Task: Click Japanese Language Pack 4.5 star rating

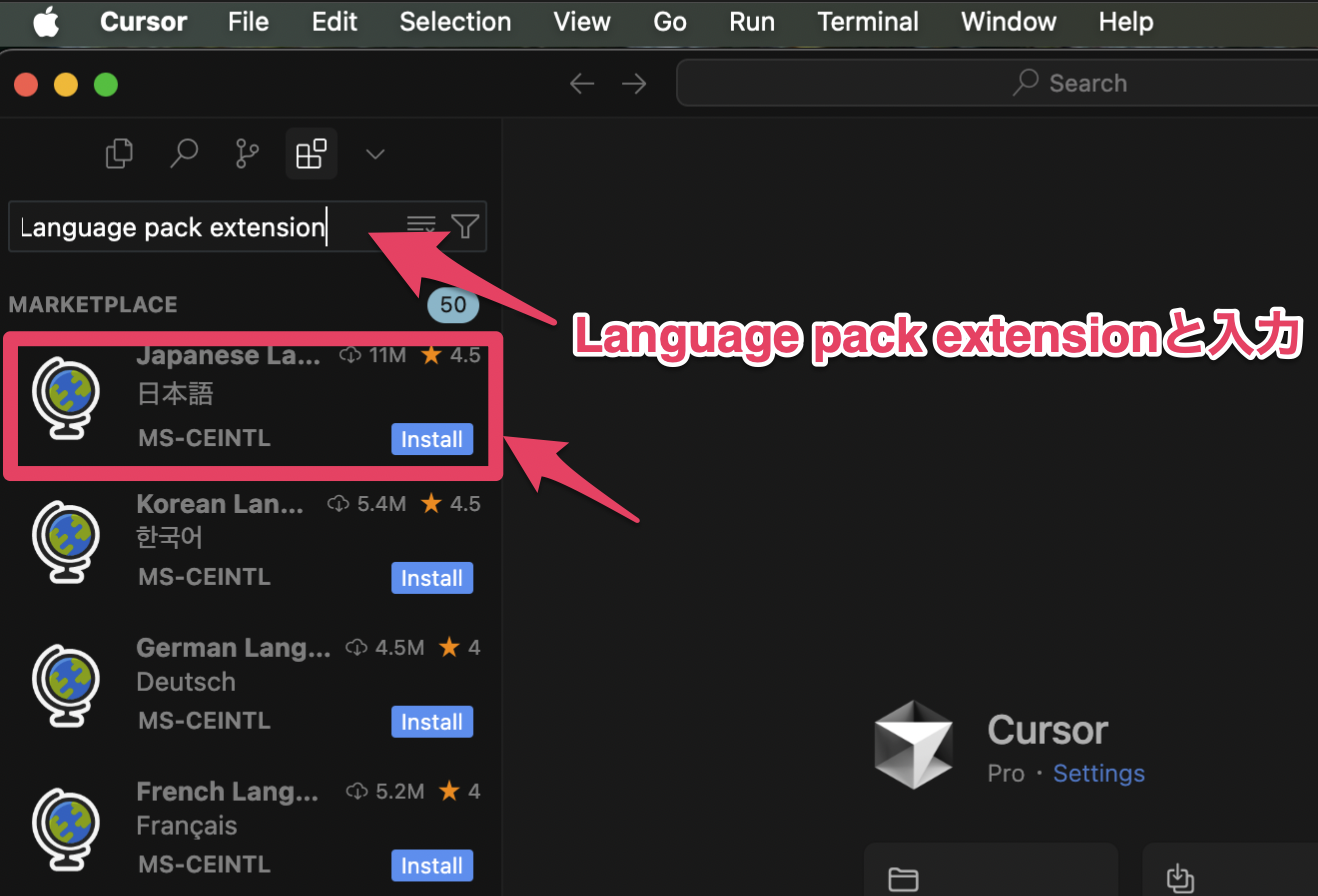Action: 450,355
